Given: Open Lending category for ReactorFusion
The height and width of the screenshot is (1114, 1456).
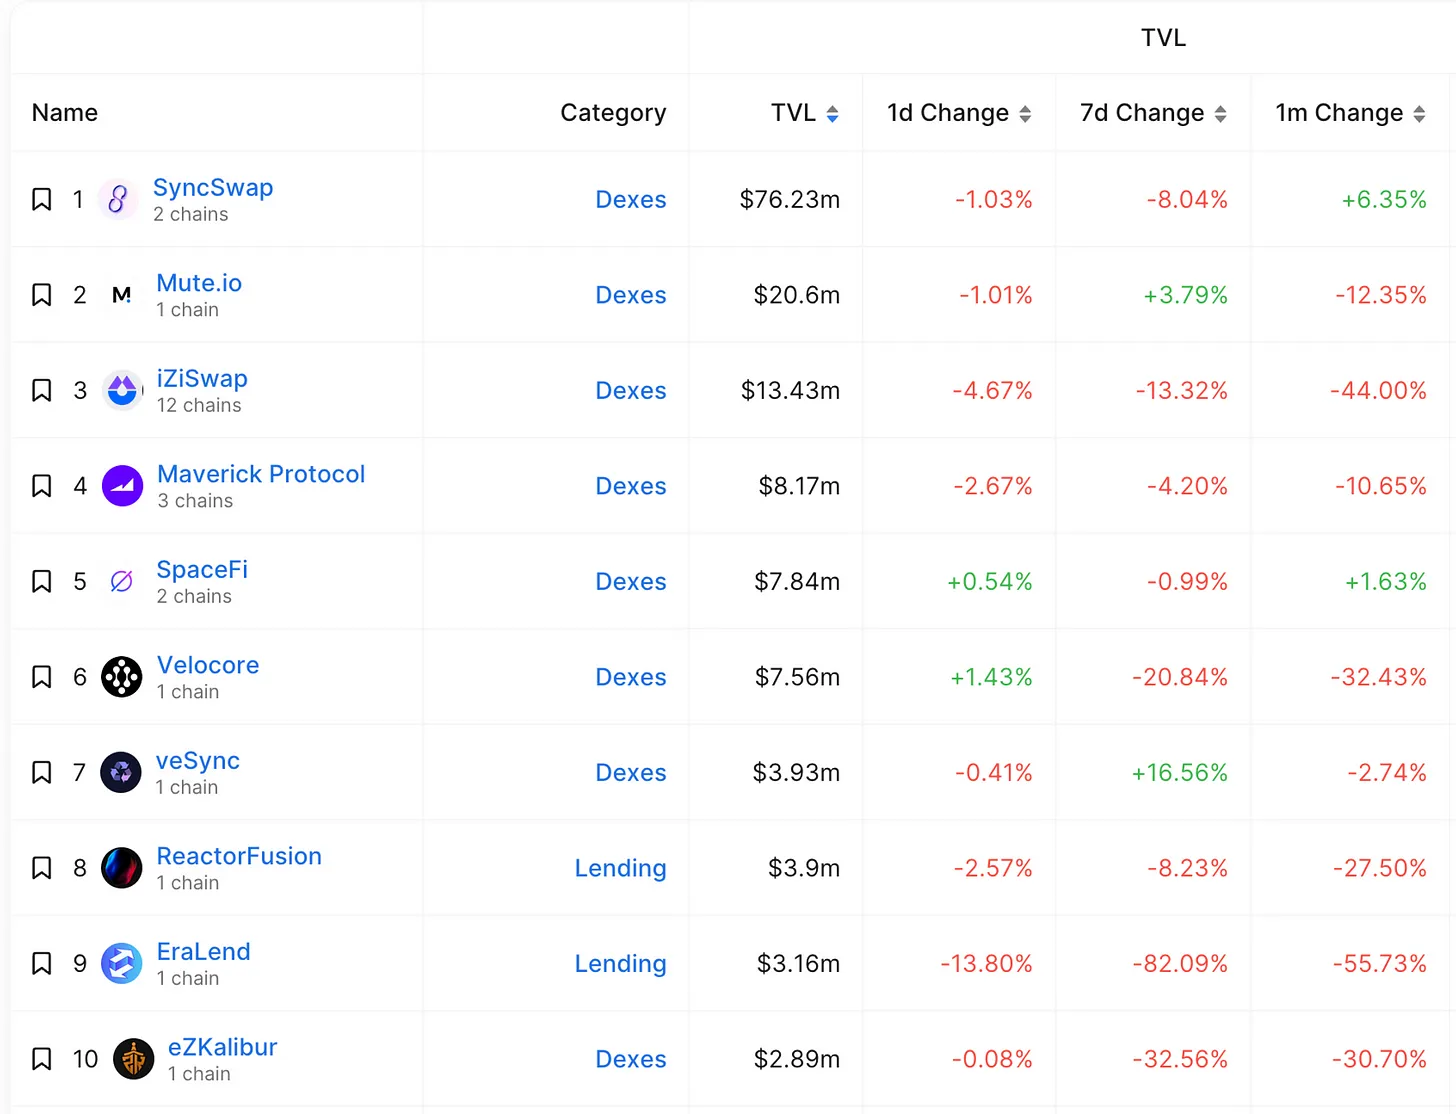Looking at the screenshot, I should [620, 868].
